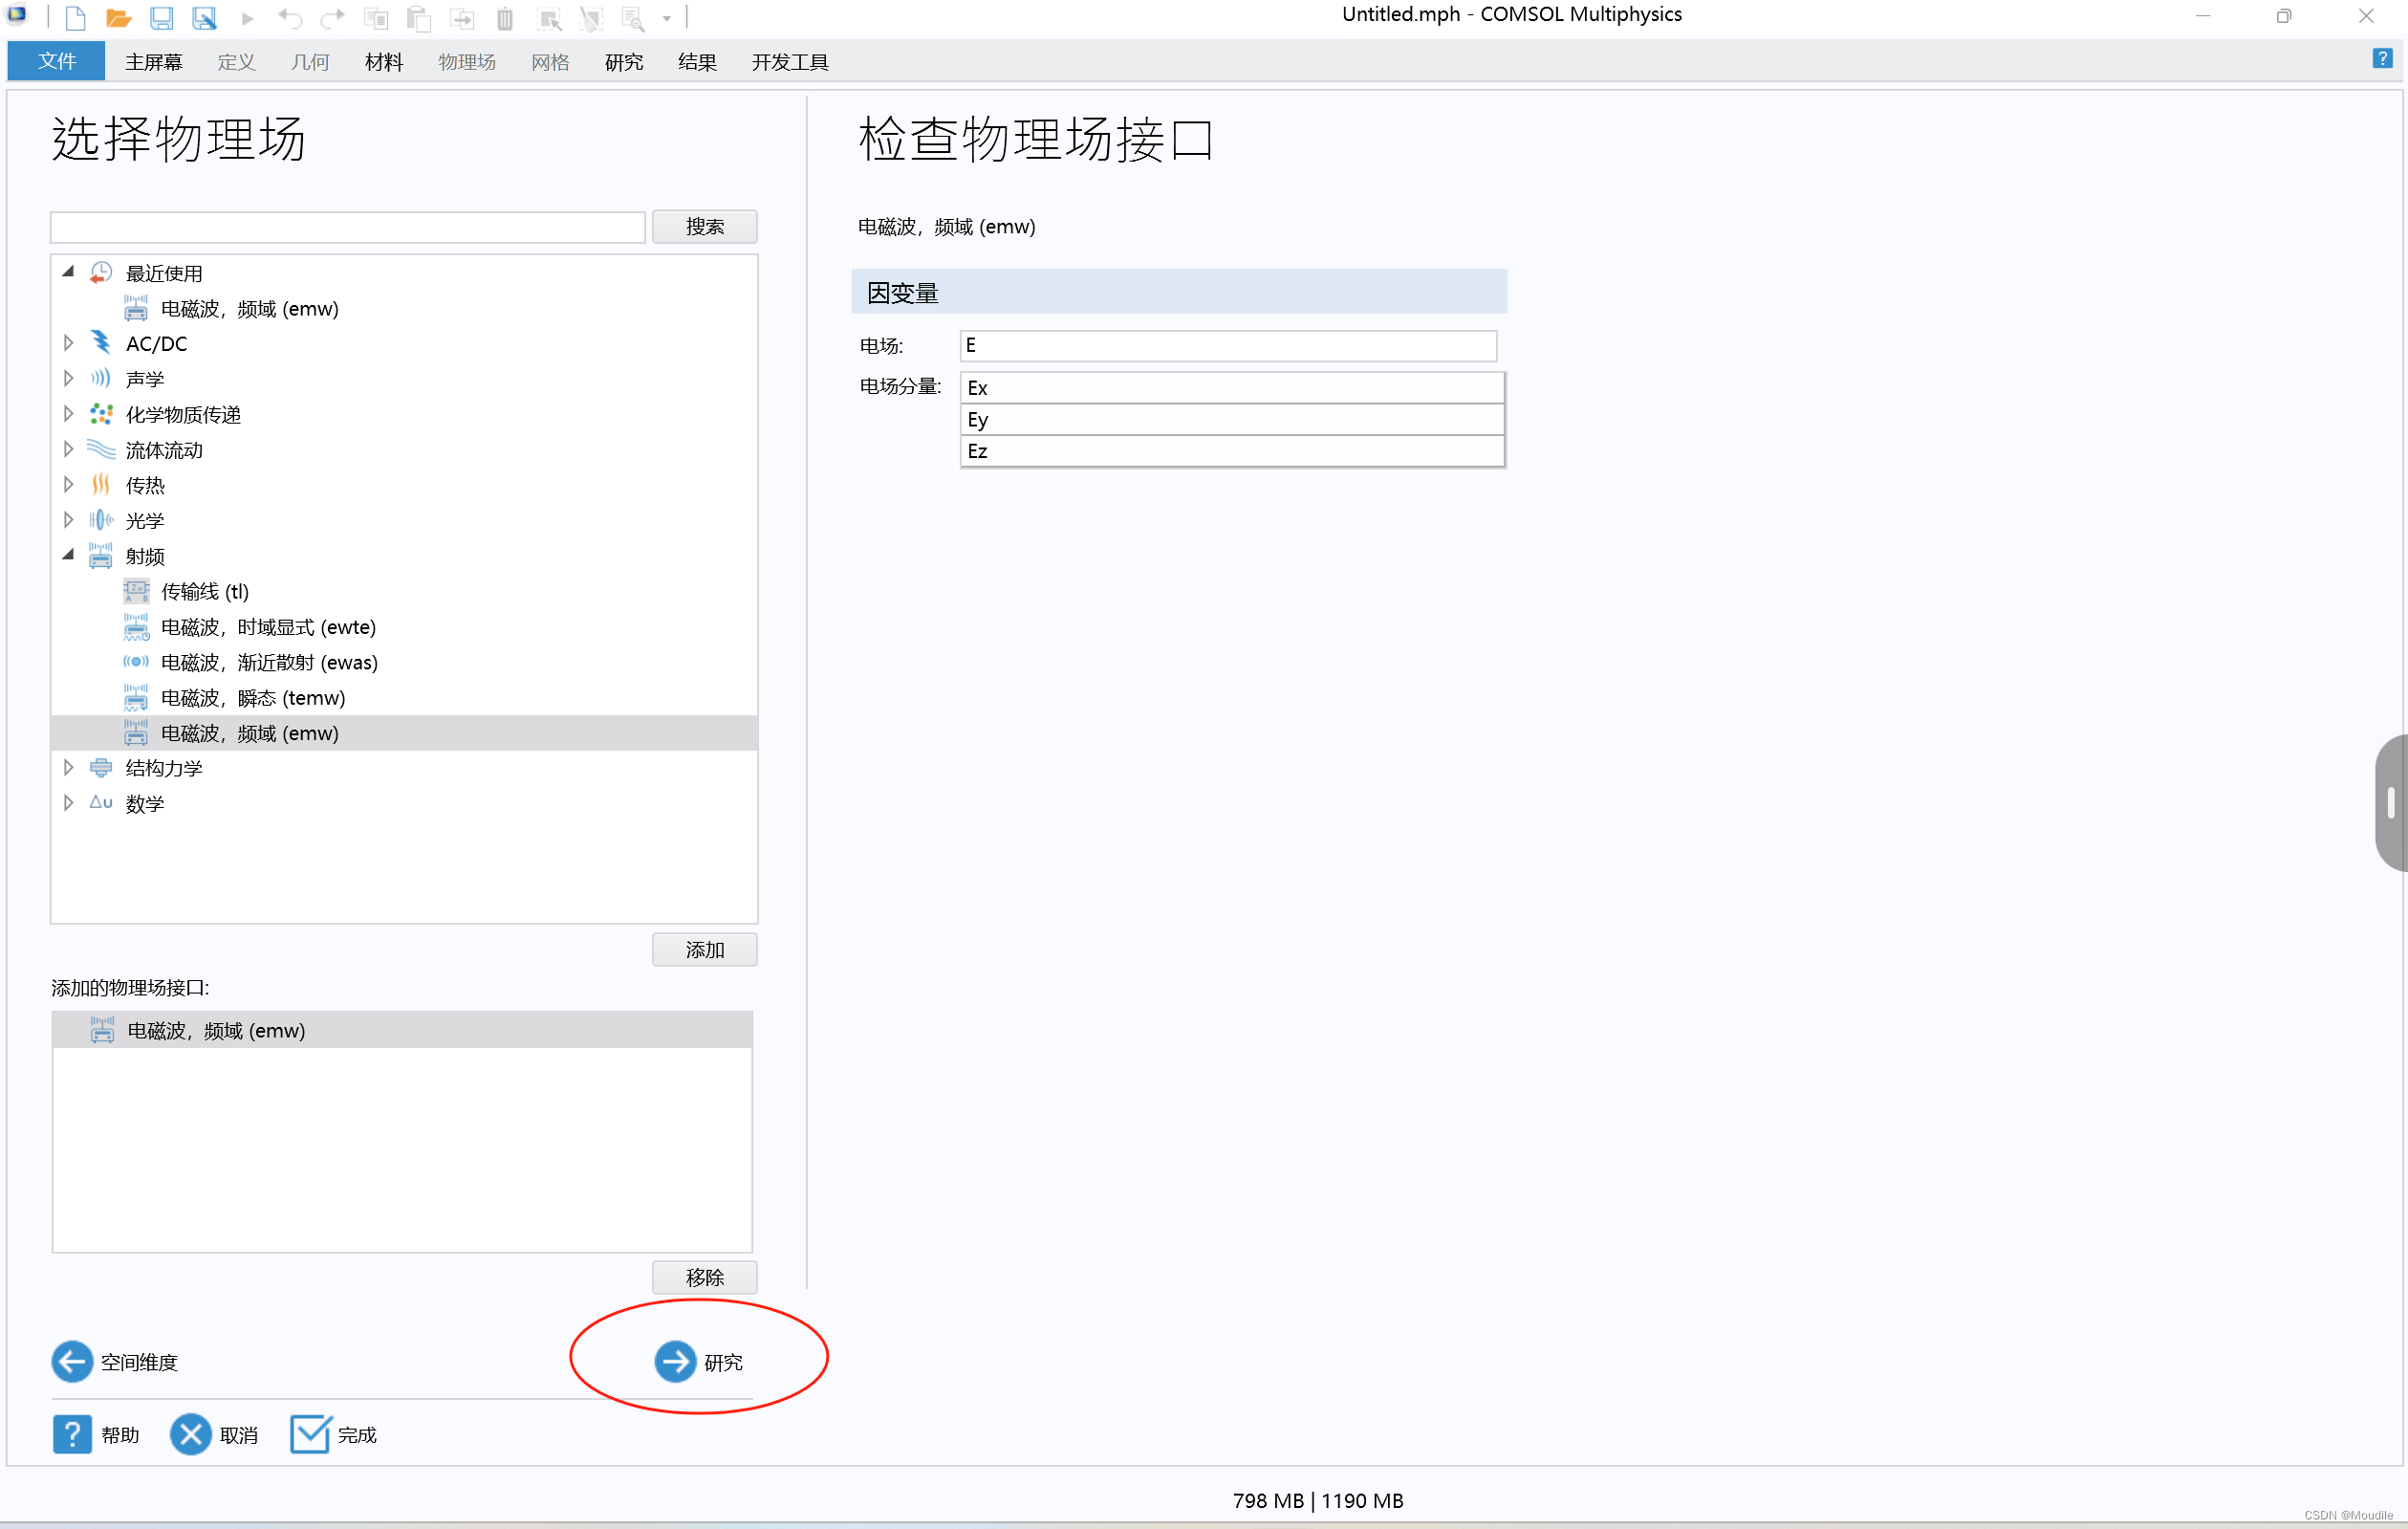Viewport: 2408px width, 1529px height.
Task: Expand the AC/DC category
Action: (67, 342)
